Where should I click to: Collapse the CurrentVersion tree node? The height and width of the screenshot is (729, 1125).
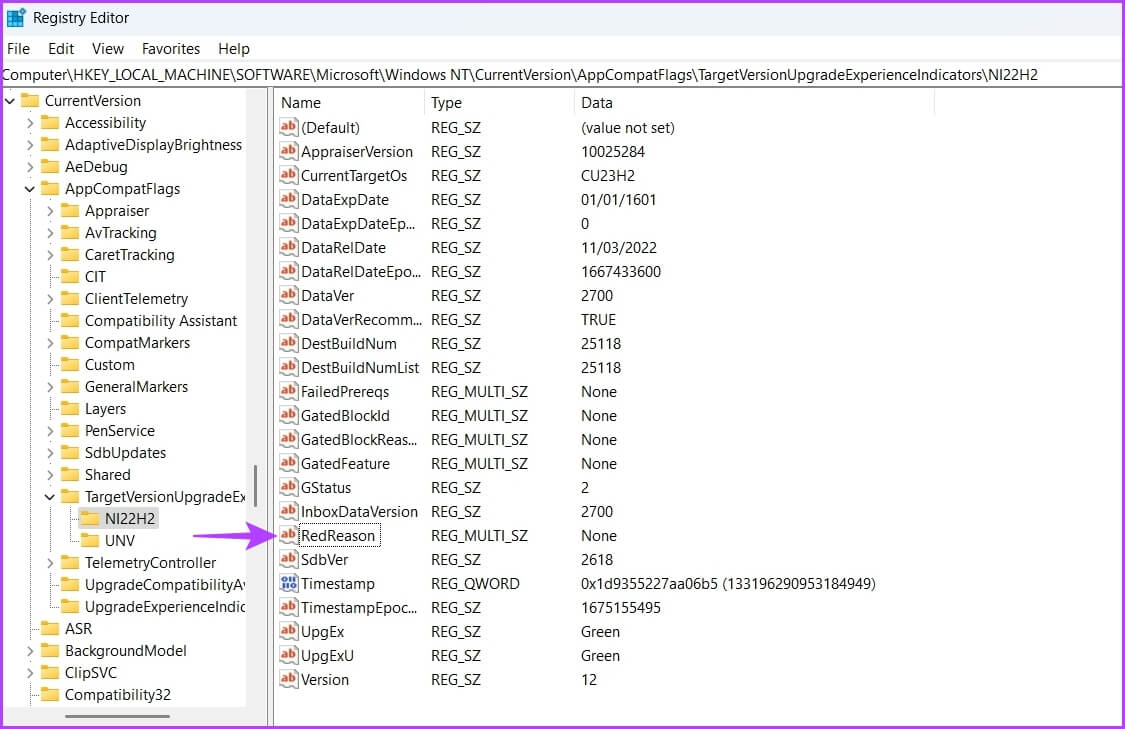pos(9,101)
